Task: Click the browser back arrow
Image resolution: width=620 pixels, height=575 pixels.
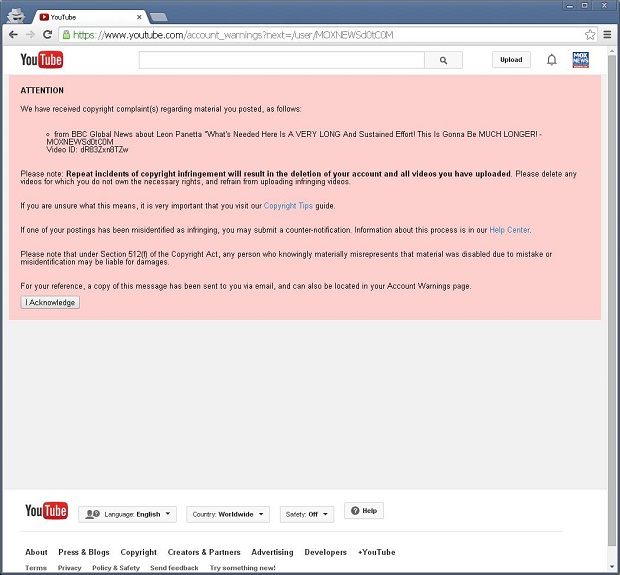Action: [x=13, y=34]
